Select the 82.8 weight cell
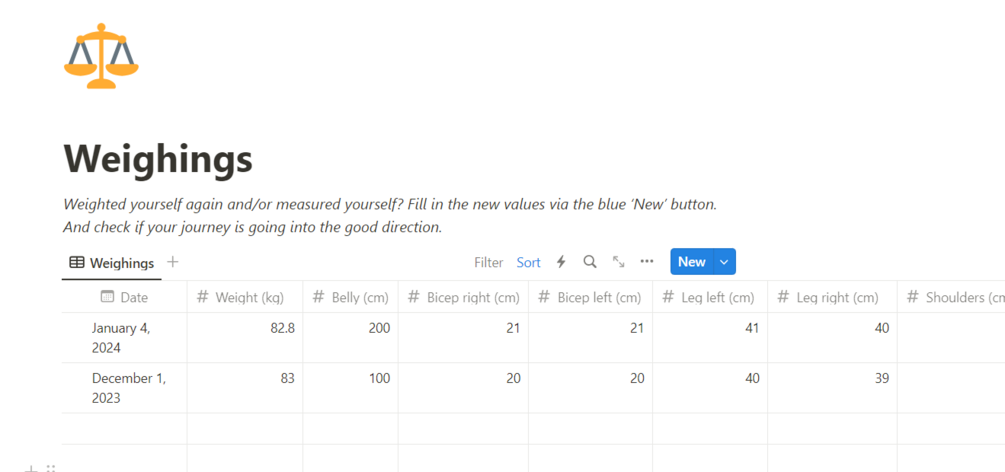Image resolution: width=1005 pixels, height=472 pixels. (x=244, y=328)
